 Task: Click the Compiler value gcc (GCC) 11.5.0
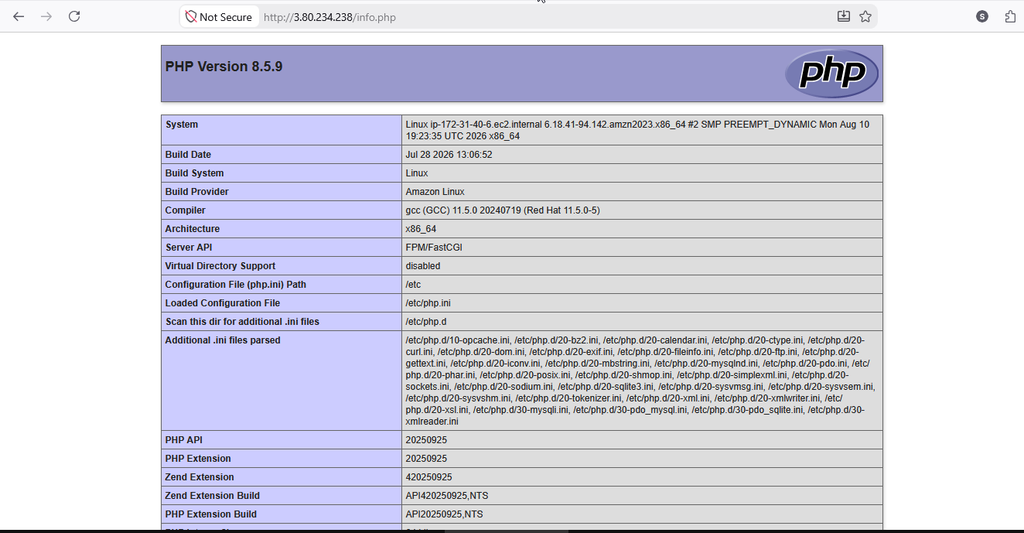tap(502, 210)
